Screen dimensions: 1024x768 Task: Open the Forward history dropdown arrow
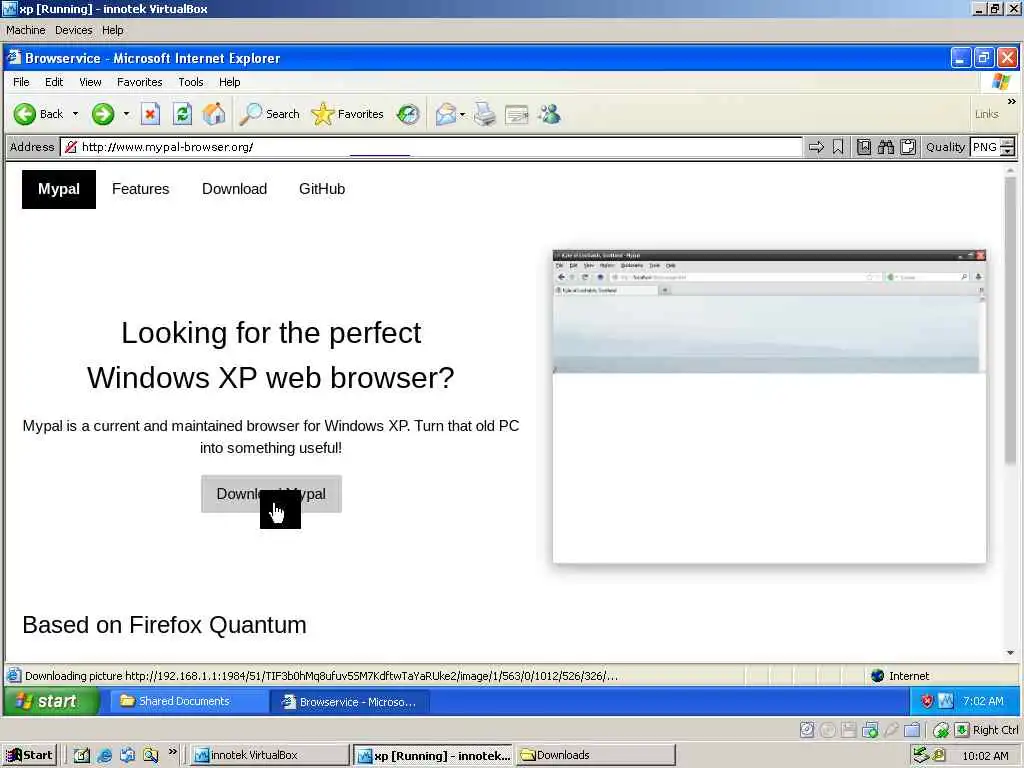[126, 114]
